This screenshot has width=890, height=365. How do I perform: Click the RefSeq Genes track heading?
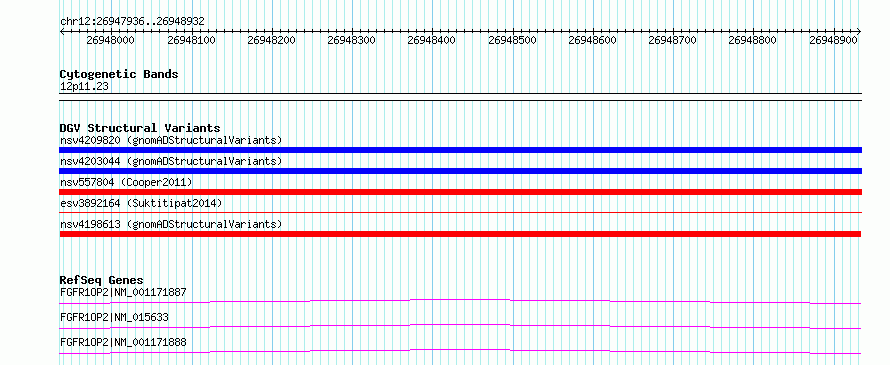click(x=102, y=280)
